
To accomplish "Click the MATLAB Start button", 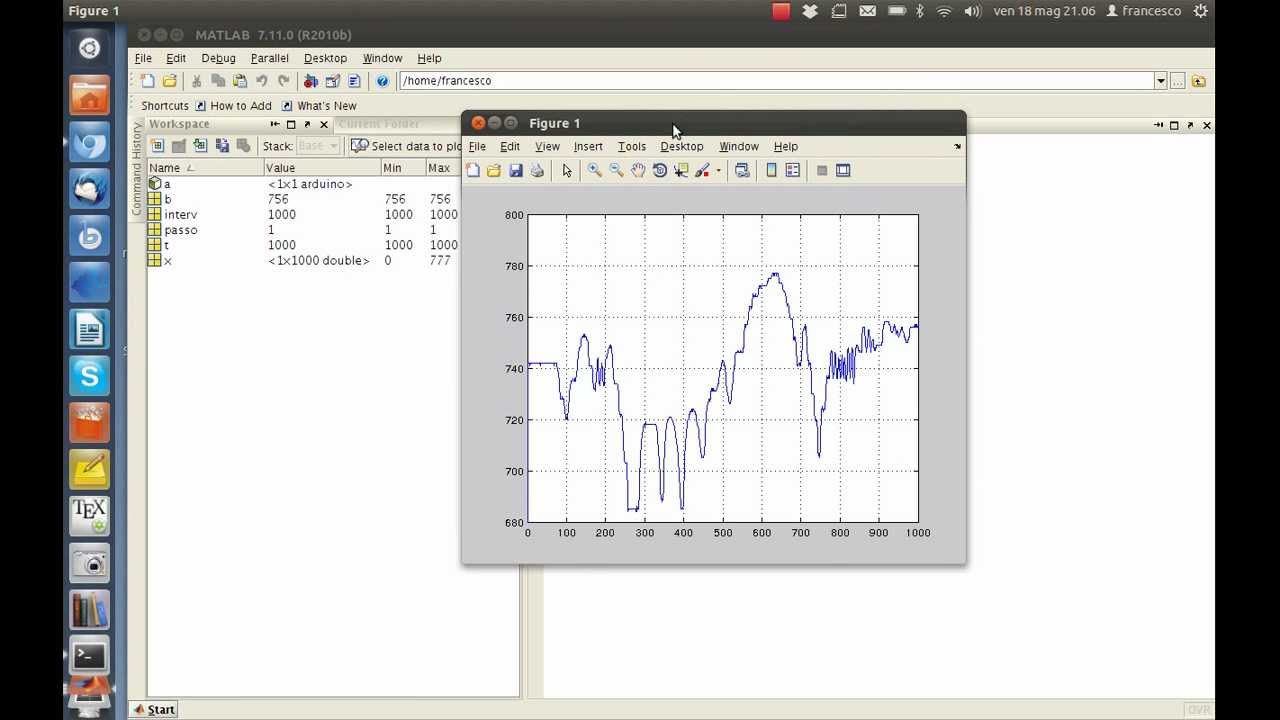I will (153, 710).
